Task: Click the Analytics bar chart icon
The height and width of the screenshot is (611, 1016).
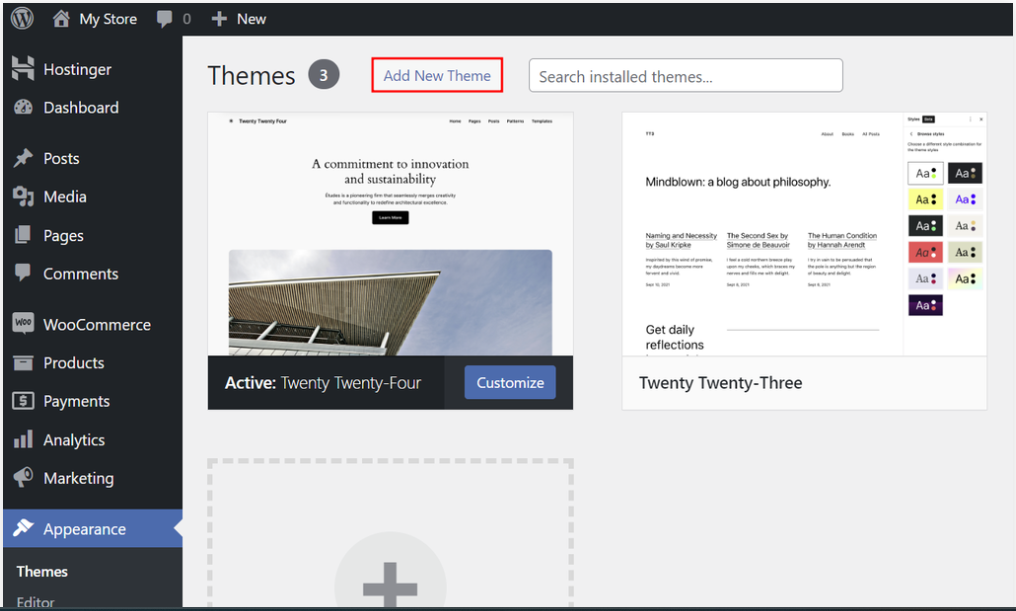Action: (x=23, y=439)
